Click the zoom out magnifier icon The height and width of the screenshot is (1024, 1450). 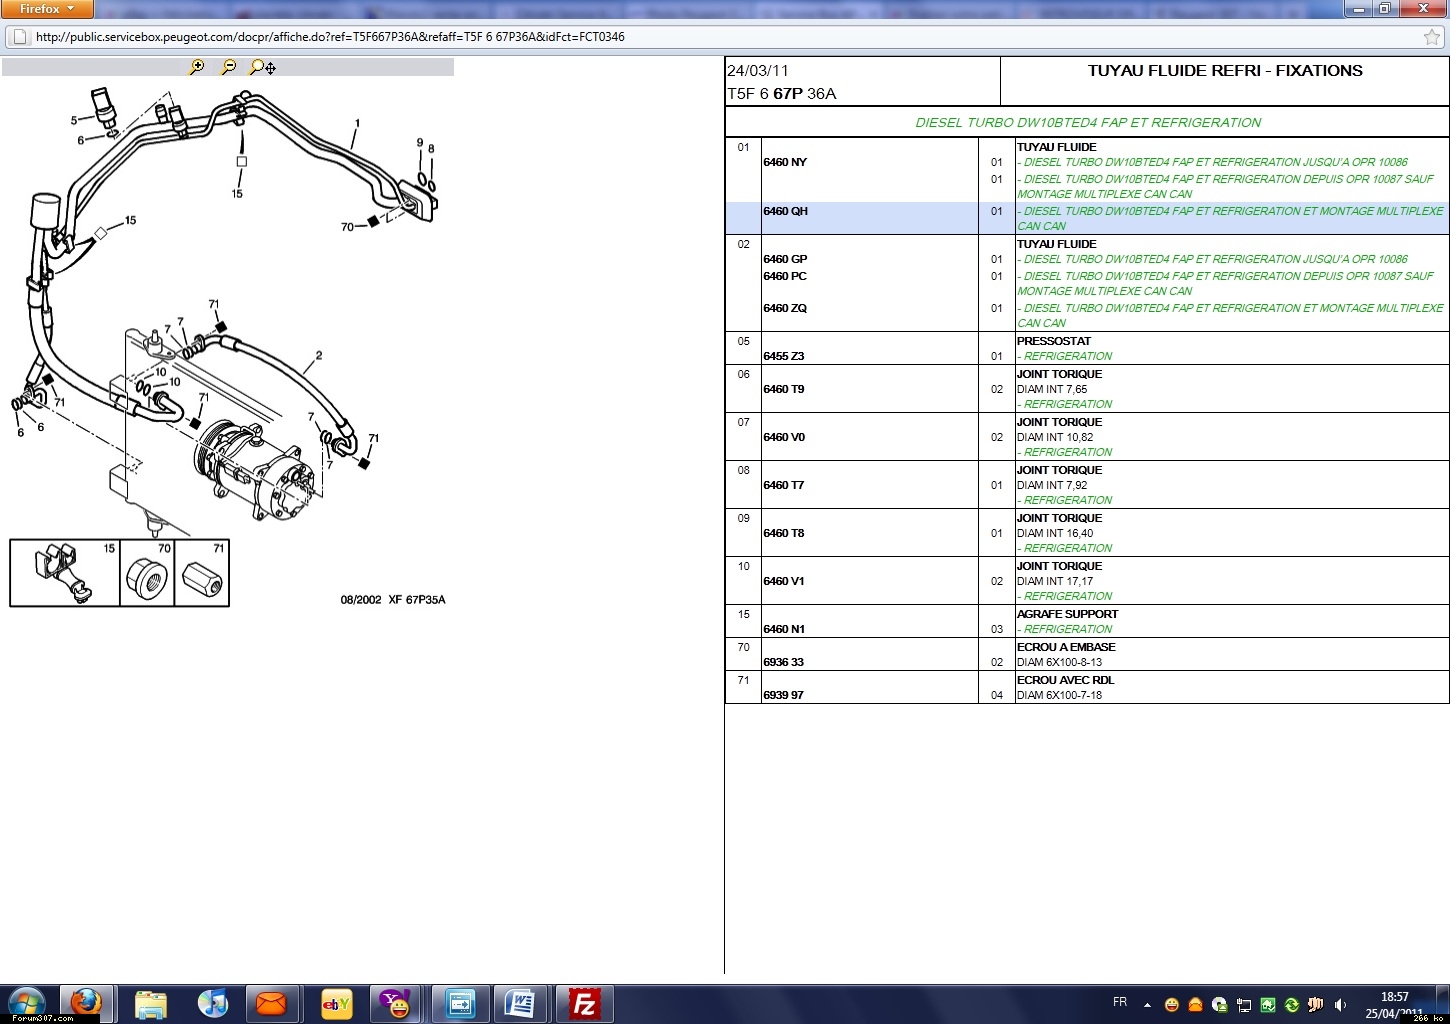(229, 67)
